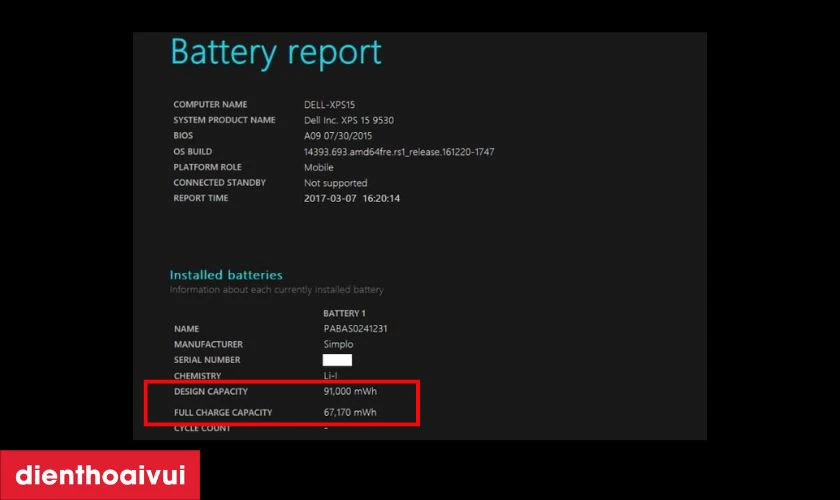Select the Not supported standby value
Screen dimensions: 840x500
(x=335, y=183)
